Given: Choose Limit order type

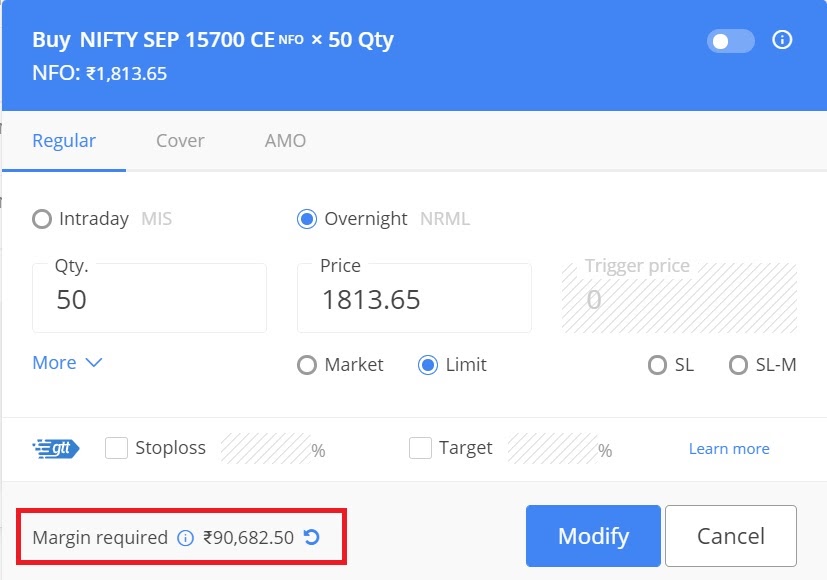Looking at the screenshot, I should [428, 365].
